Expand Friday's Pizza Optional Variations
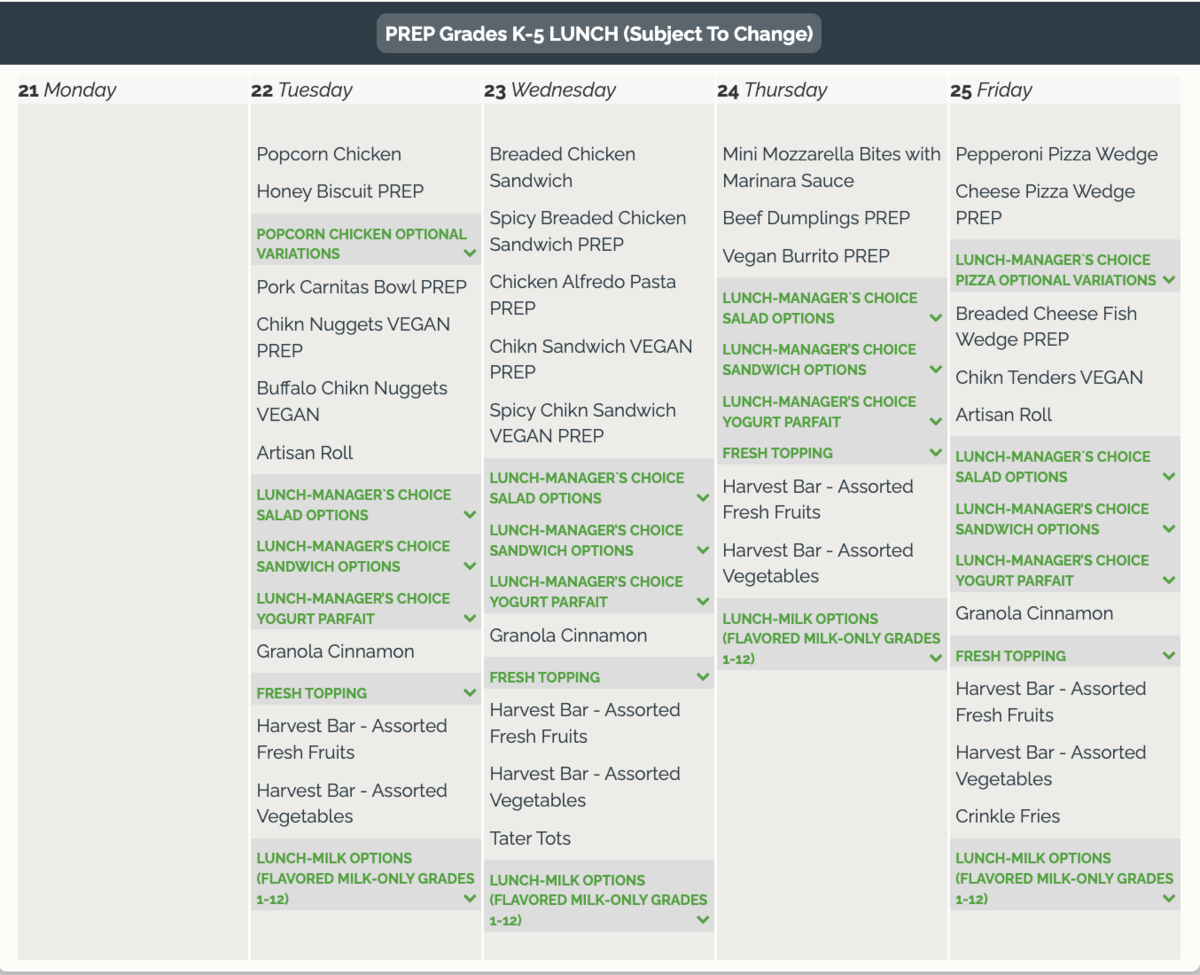The height and width of the screenshot is (975, 1200). (1065, 270)
